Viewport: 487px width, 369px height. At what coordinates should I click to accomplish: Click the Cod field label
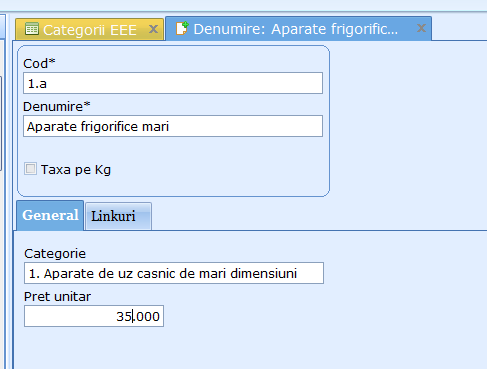point(39,63)
